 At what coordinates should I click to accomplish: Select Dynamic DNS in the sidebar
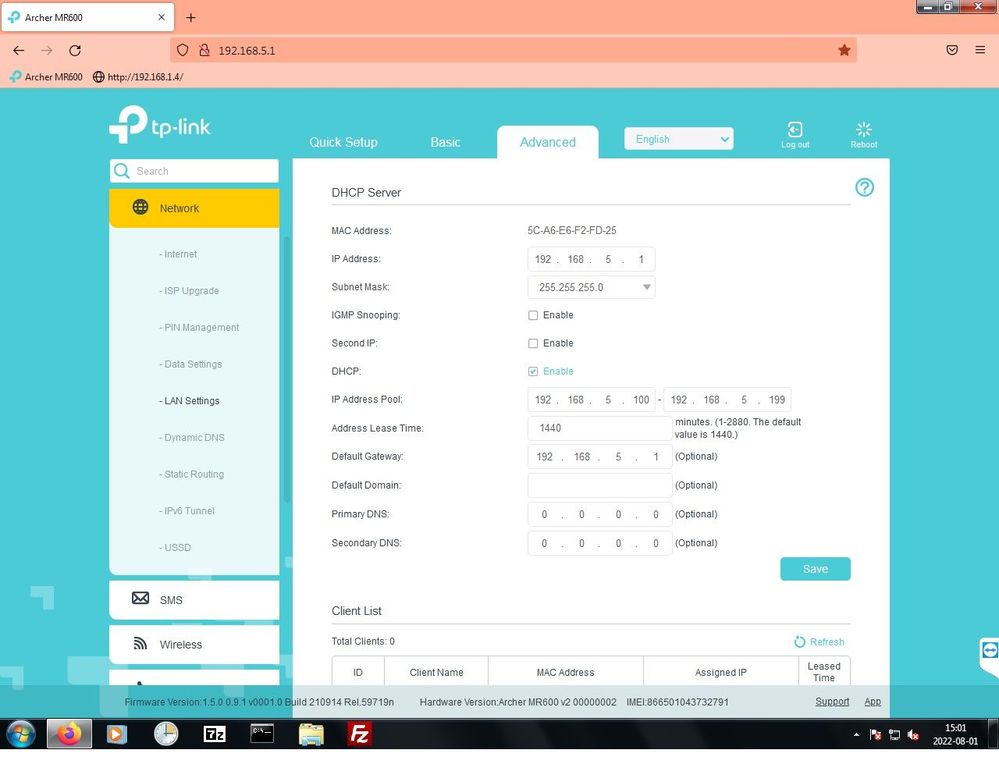pos(193,438)
